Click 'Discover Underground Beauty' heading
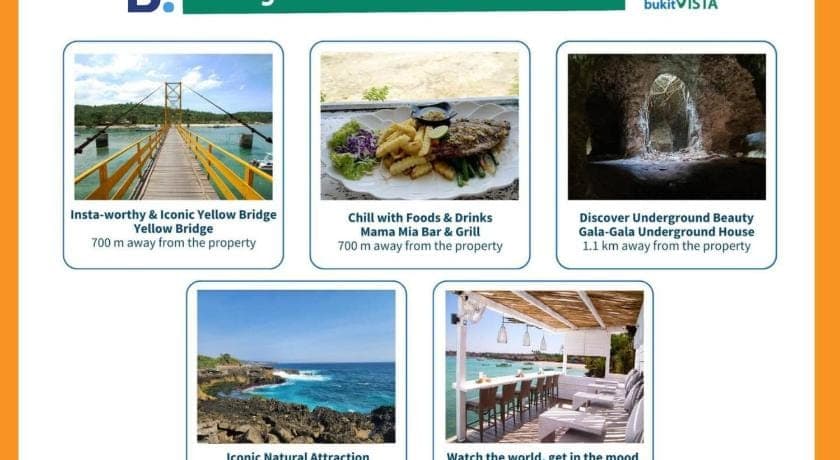The image size is (840, 460). click(666, 218)
